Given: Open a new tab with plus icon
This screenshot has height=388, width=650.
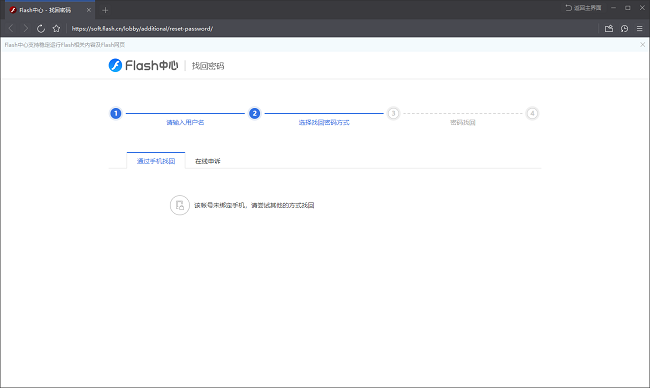Looking at the screenshot, I should 105,10.
